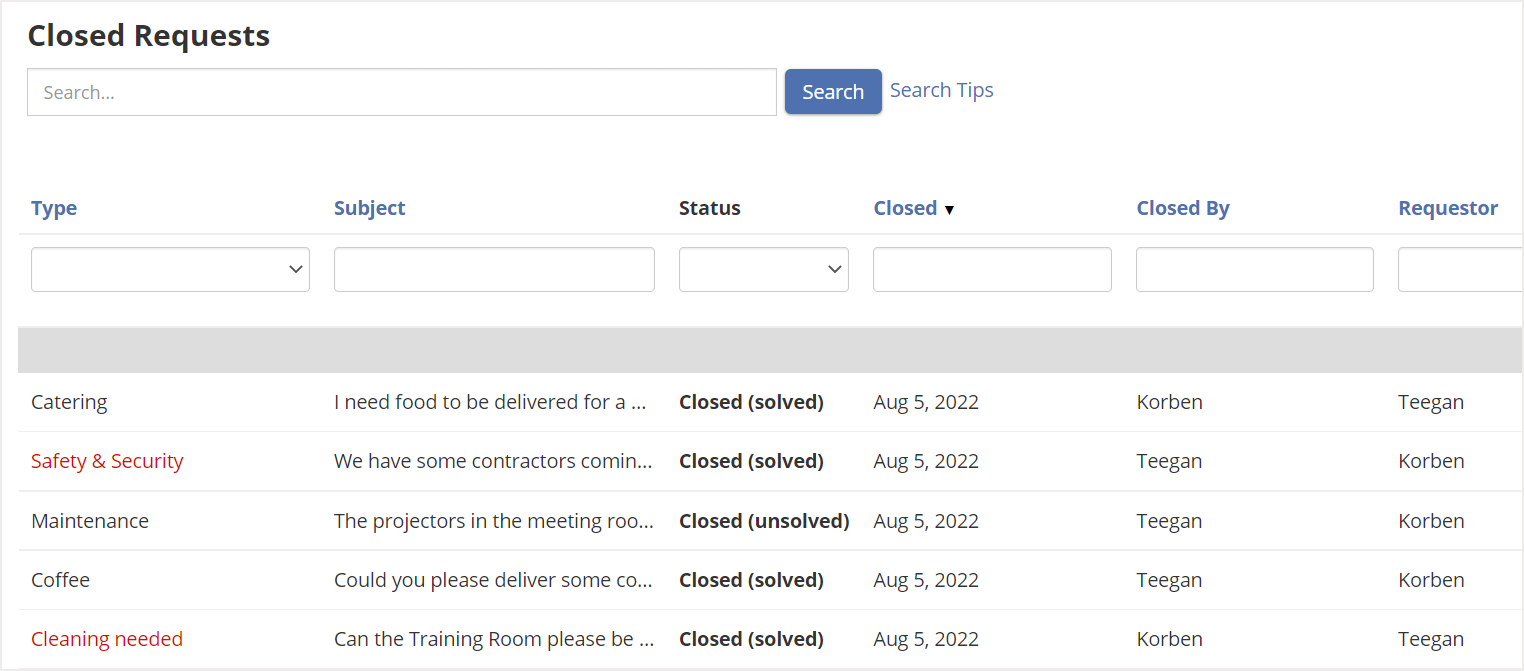Open the Type filter dropdown
1524x671 pixels.
(x=170, y=269)
